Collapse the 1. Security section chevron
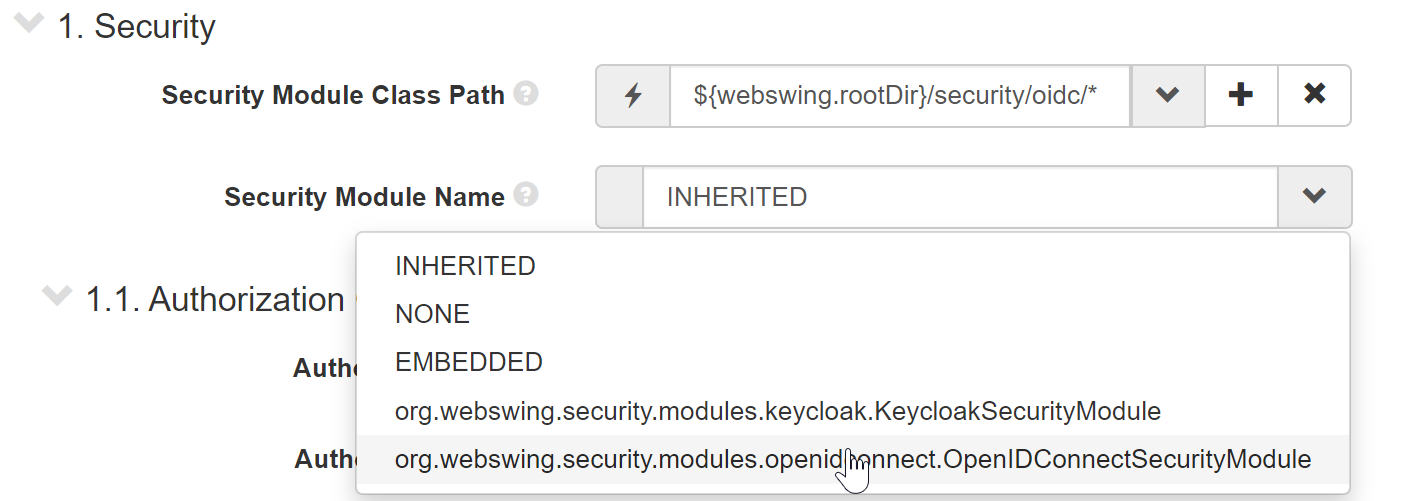The width and height of the screenshot is (1416, 501). pyautogui.click(x=30, y=25)
